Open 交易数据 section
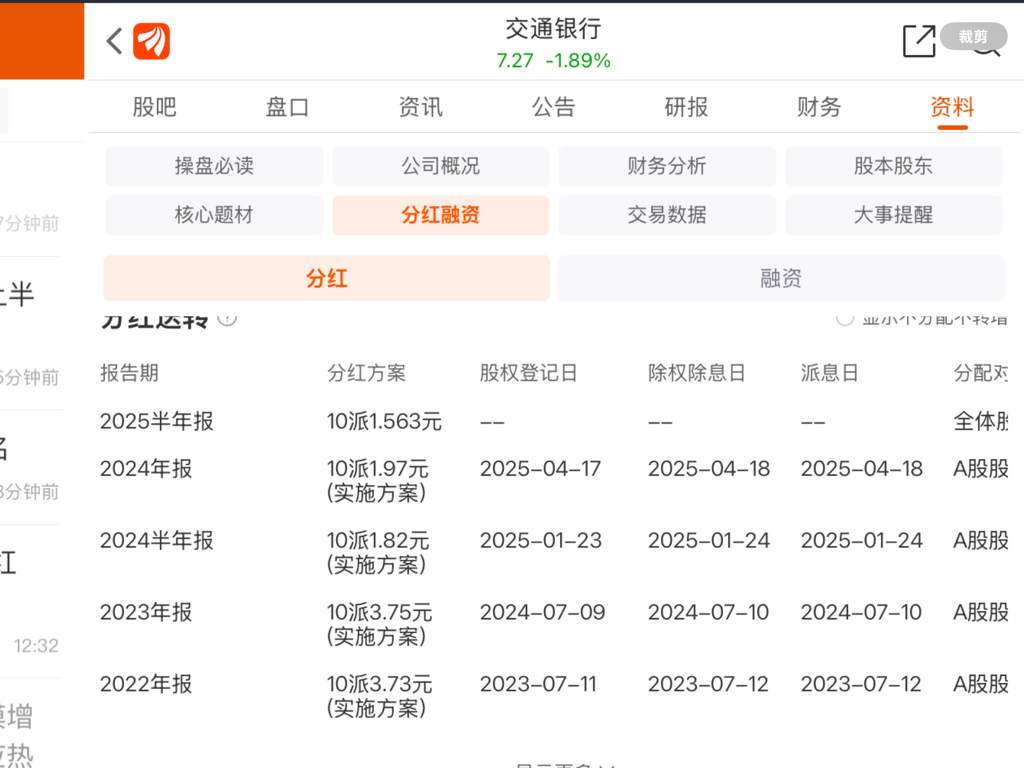Image resolution: width=1024 pixels, height=768 pixels. (667, 215)
